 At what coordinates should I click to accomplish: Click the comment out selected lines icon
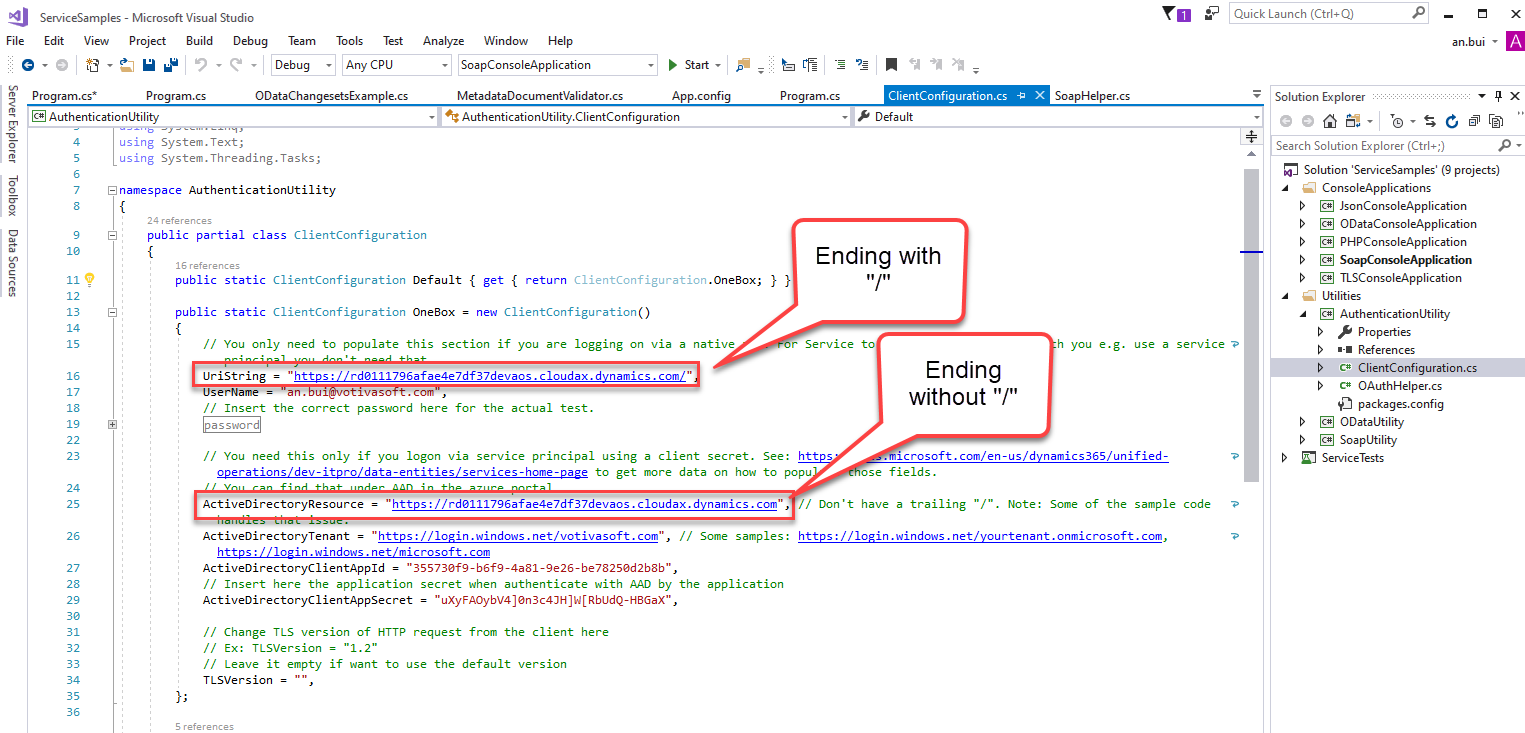[x=838, y=65]
